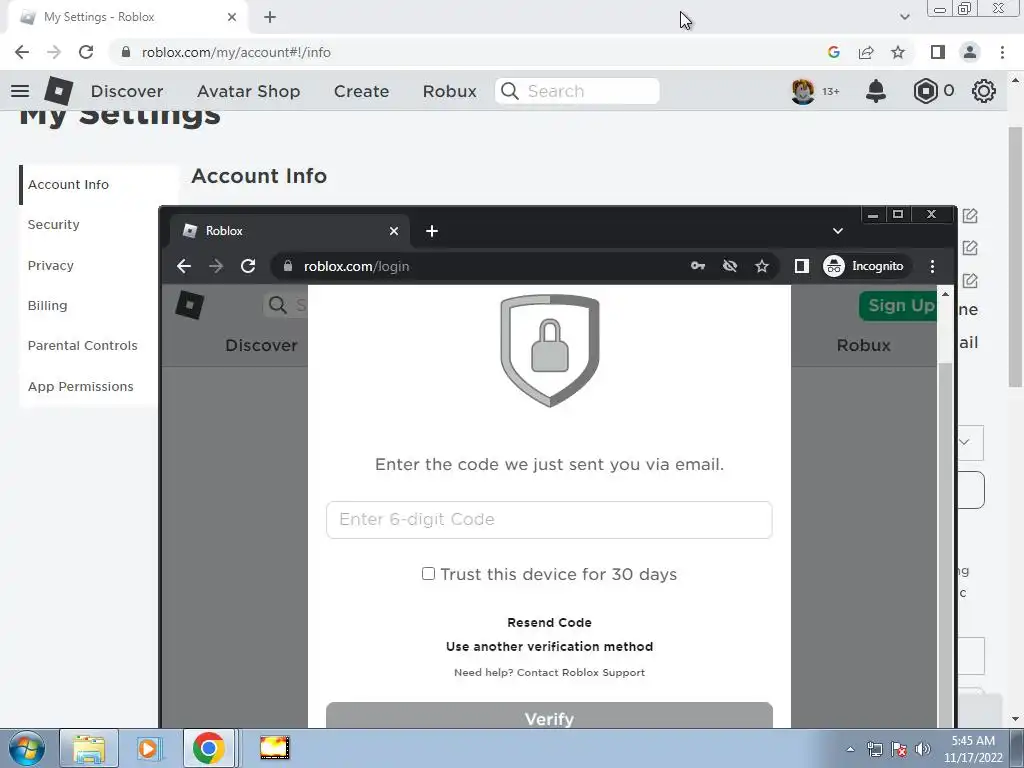Toggle side panel in incognito window

[x=801, y=266]
